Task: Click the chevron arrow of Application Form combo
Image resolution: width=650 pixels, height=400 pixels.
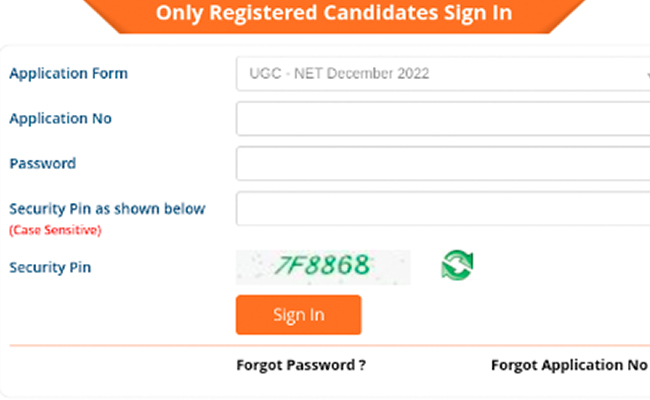Action: coord(644,75)
